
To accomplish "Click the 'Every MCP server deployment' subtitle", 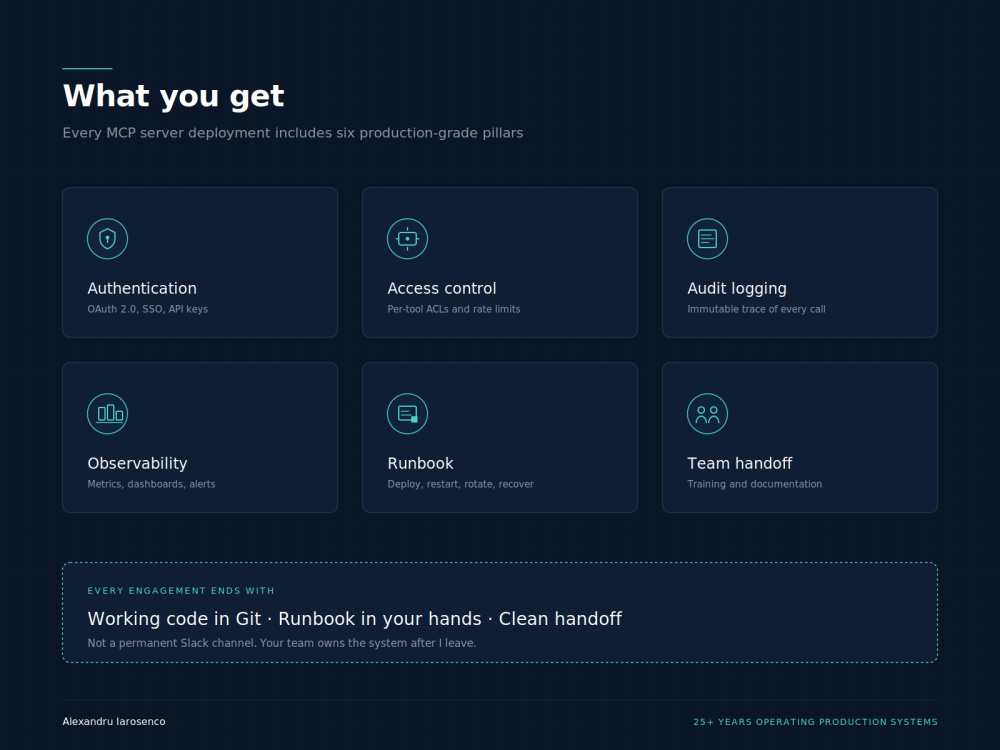I will 293,133.
